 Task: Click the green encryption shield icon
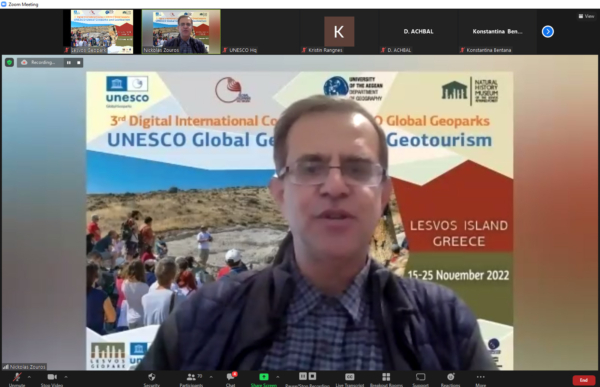pyautogui.click(x=9, y=62)
